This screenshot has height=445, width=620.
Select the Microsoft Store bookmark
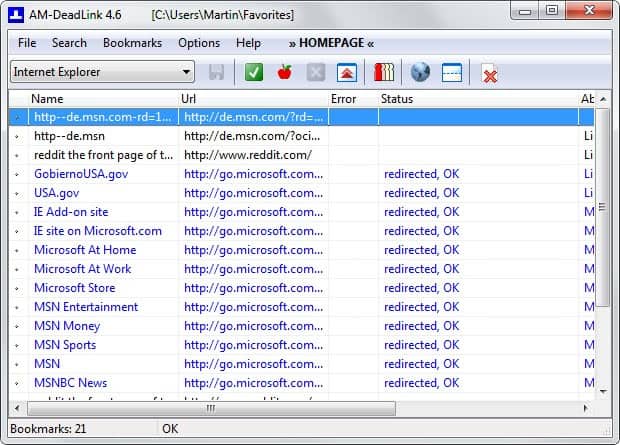pos(301,288)
